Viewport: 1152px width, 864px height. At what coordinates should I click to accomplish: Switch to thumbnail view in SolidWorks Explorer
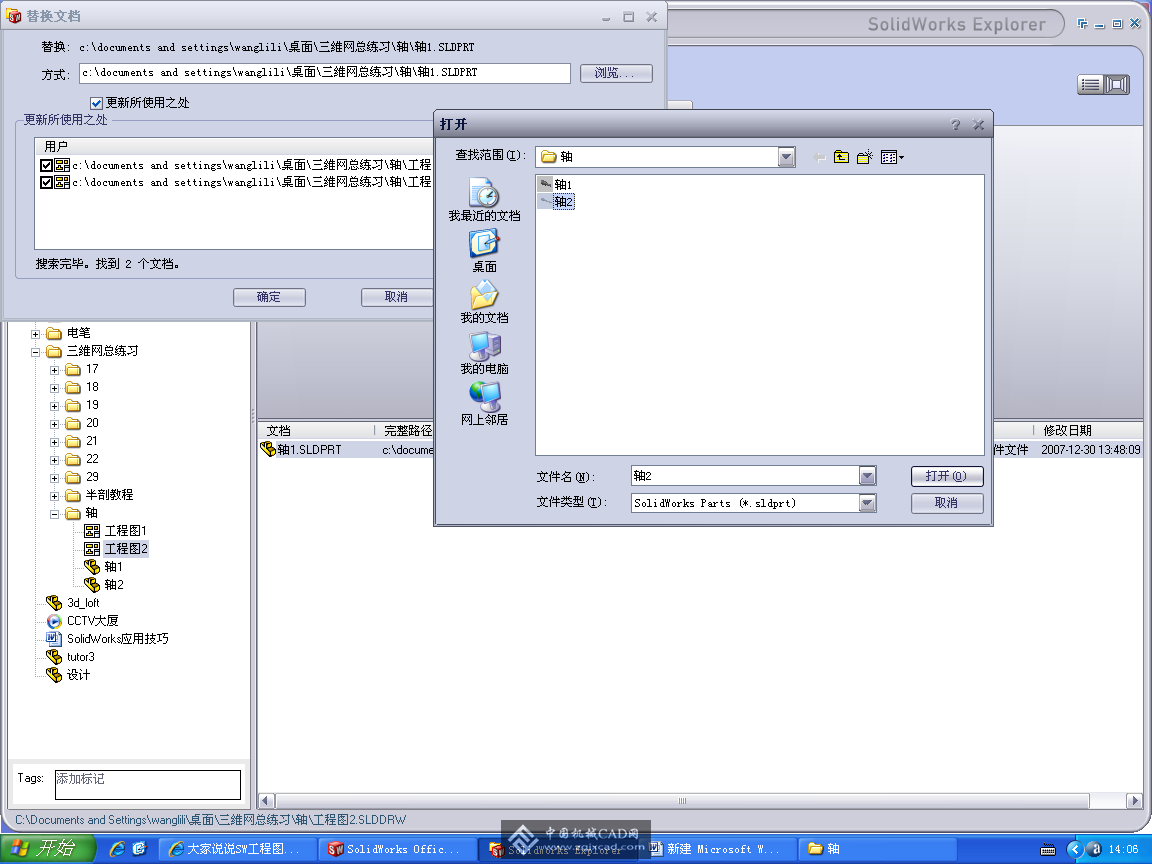click(1117, 85)
